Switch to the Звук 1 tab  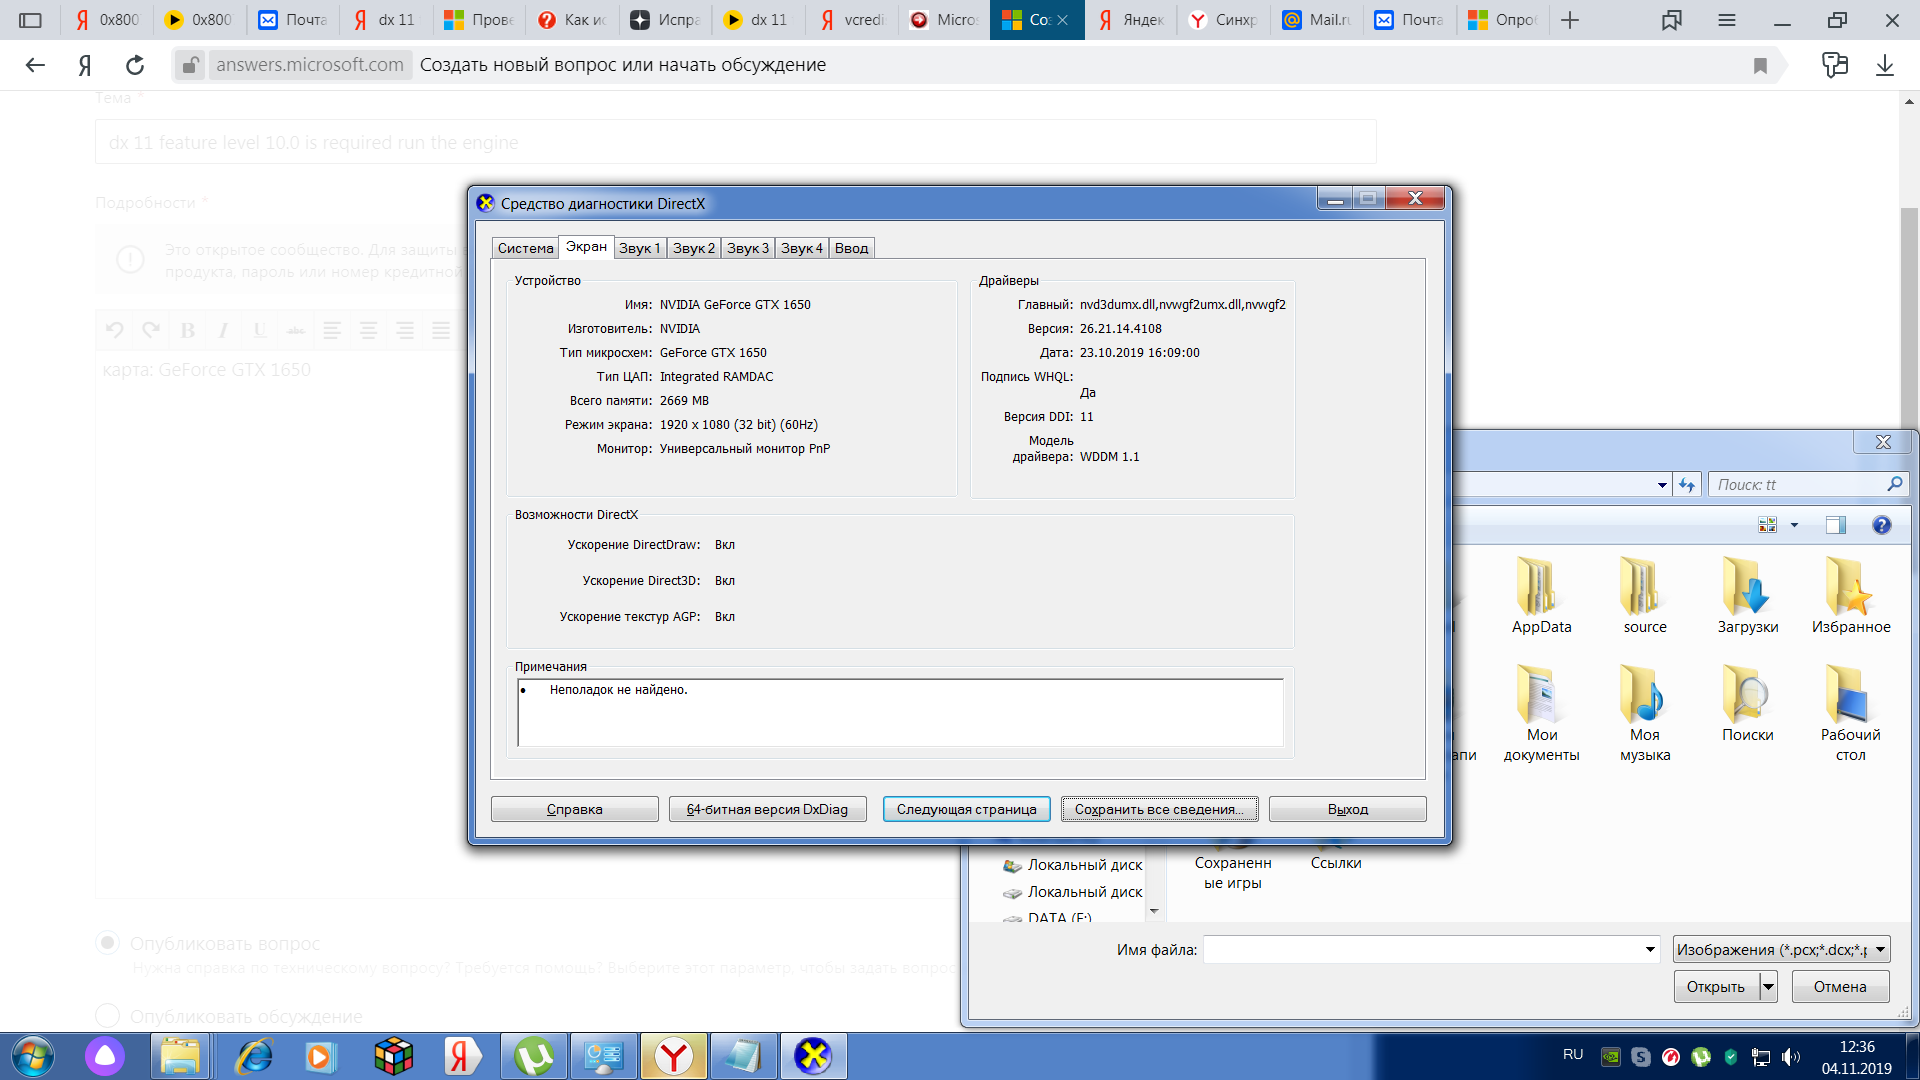pyautogui.click(x=640, y=248)
